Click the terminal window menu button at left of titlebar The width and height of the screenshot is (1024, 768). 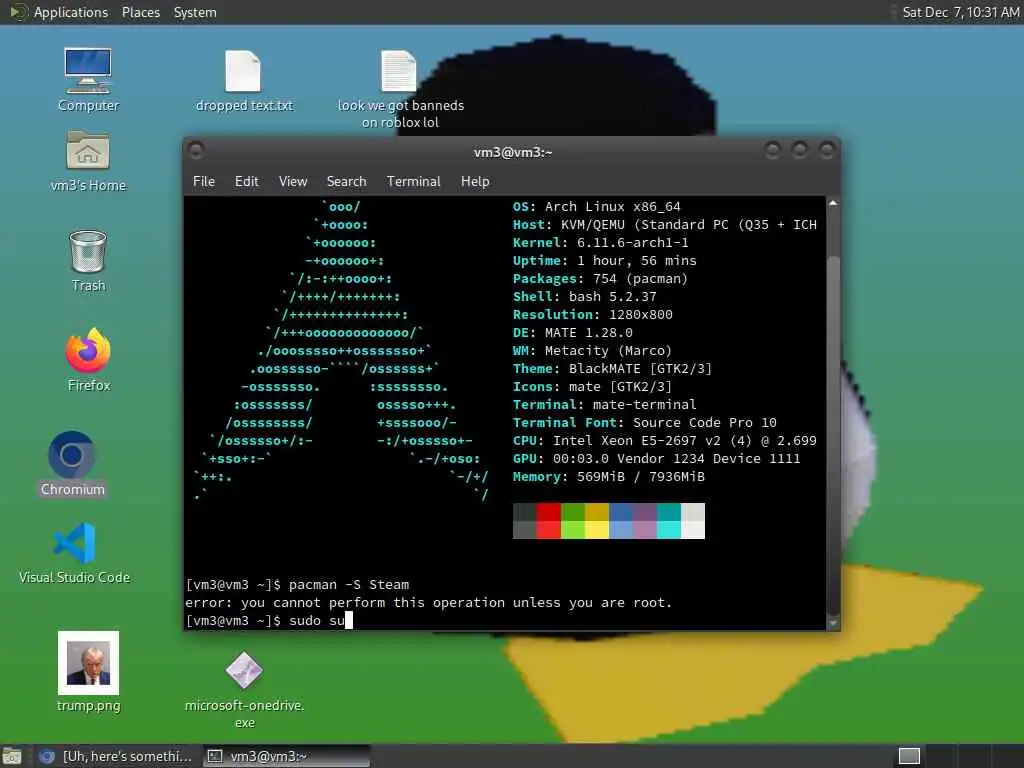(196, 151)
